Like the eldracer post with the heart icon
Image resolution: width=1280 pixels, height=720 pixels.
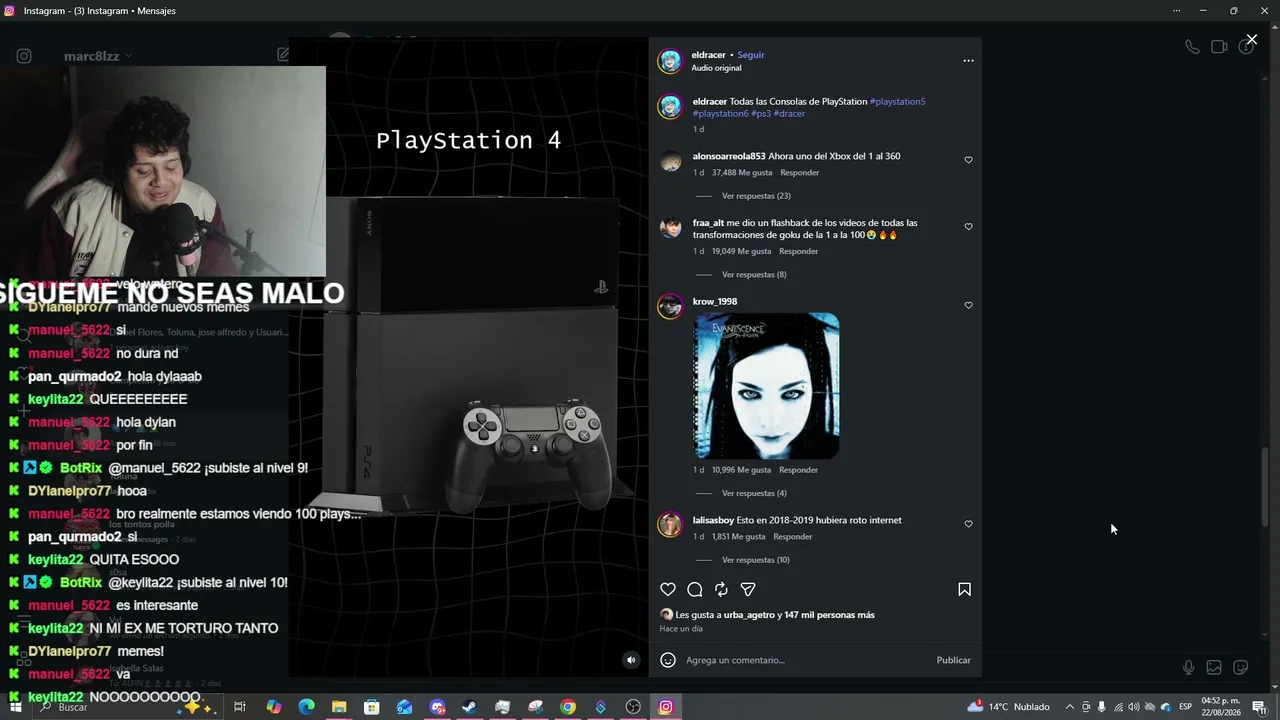[x=668, y=590]
